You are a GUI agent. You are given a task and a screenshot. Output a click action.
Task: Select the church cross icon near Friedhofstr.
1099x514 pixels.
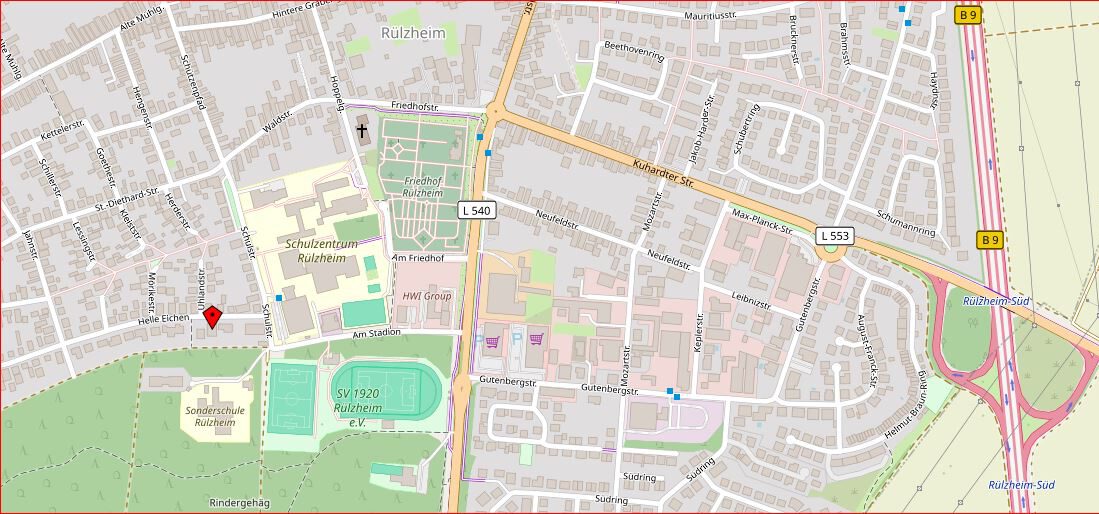click(x=361, y=130)
